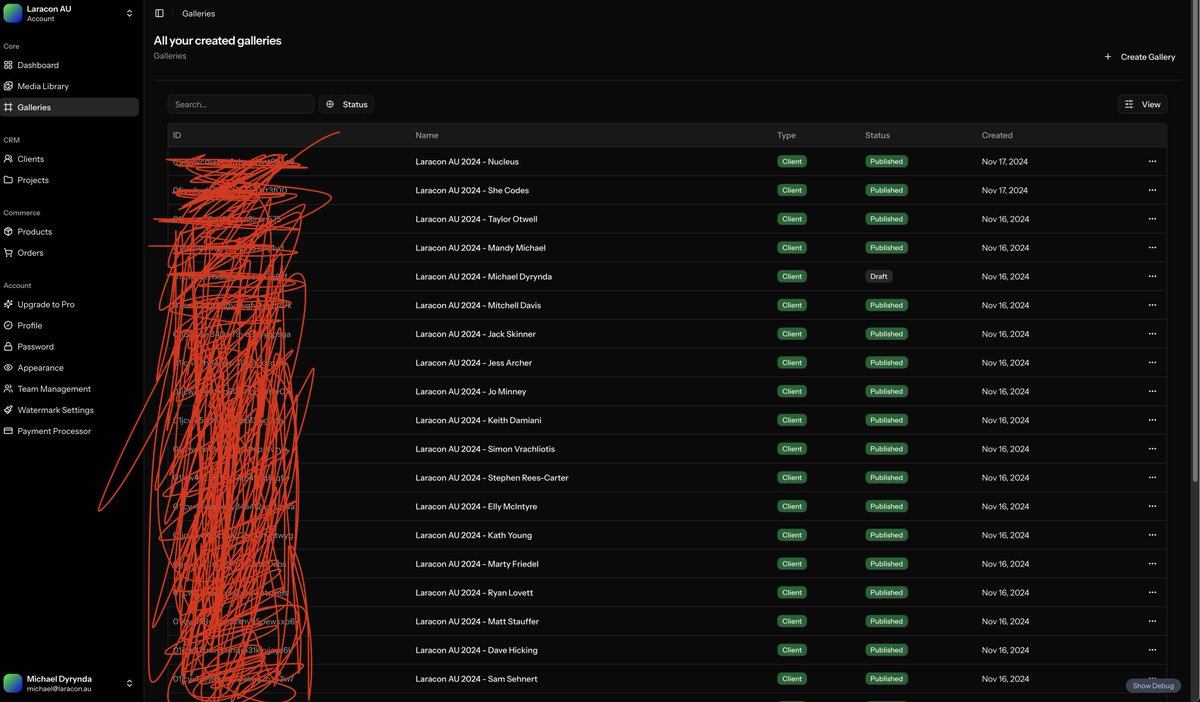Open Watermark Settings page

coord(69,410)
